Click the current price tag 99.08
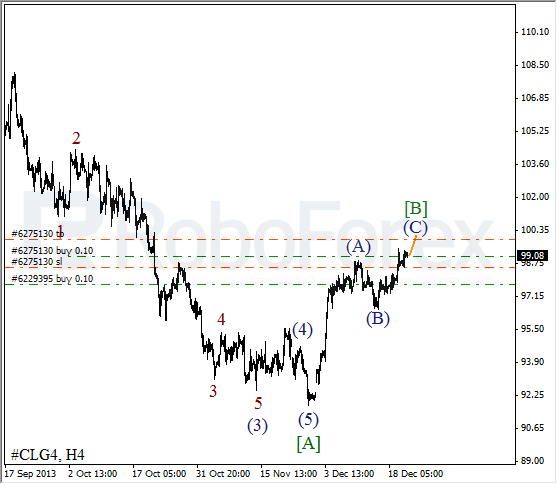557x484 pixels. [532, 256]
